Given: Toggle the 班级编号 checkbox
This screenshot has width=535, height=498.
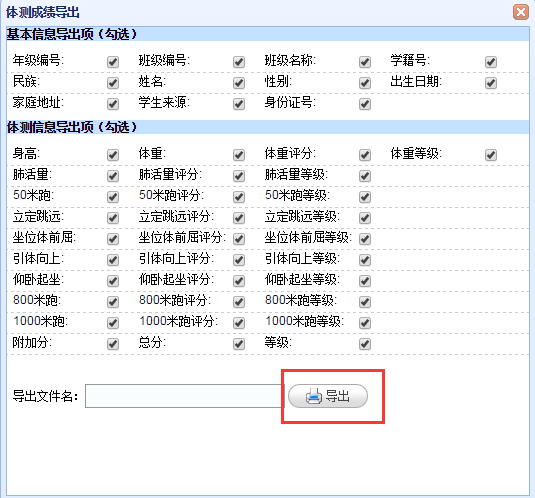Looking at the screenshot, I should coord(239,62).
